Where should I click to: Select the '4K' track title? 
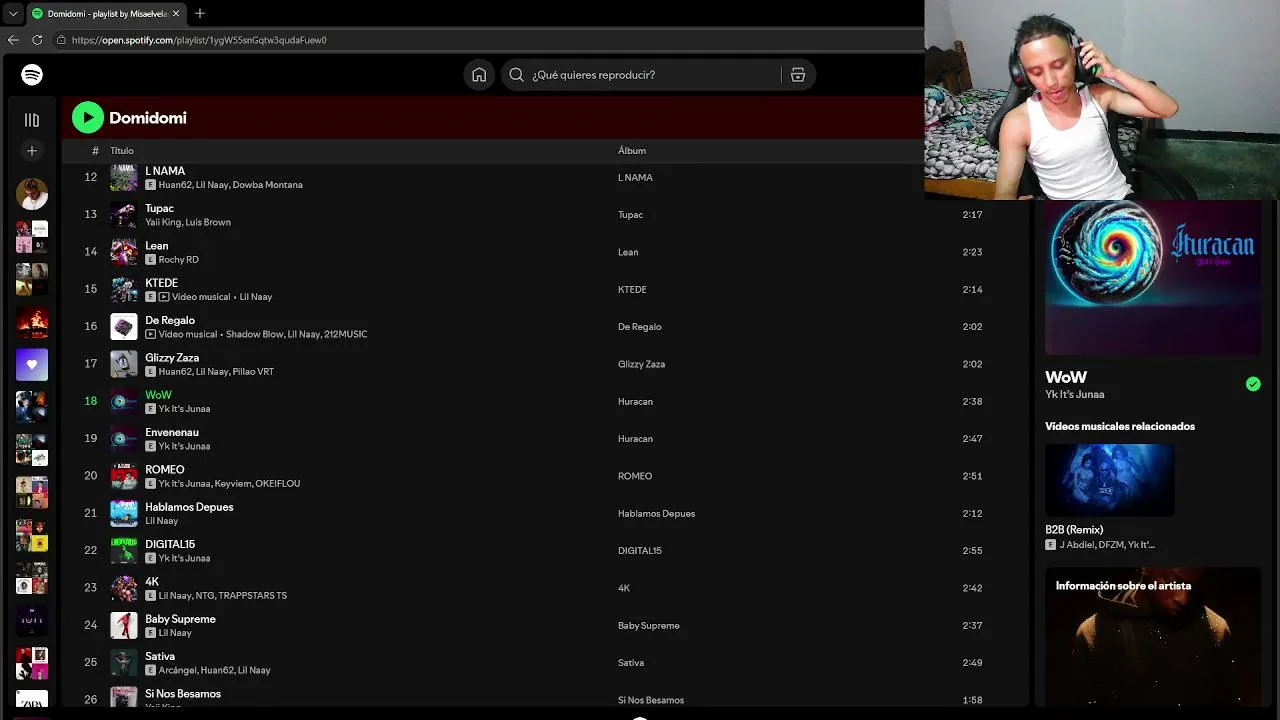152,582
